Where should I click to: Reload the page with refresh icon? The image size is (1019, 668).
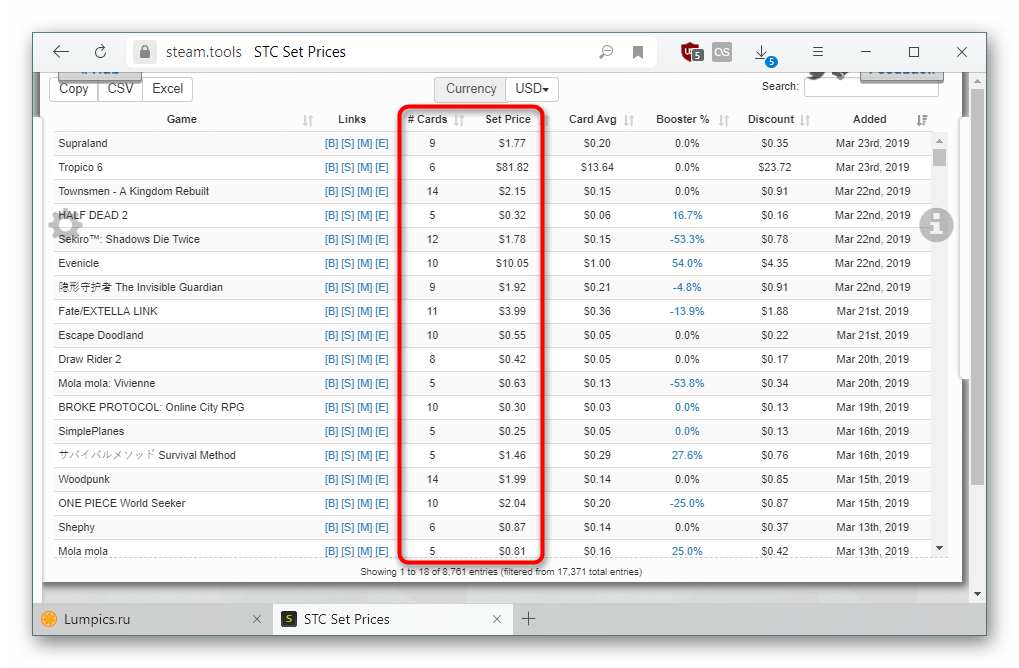[100, 52]
